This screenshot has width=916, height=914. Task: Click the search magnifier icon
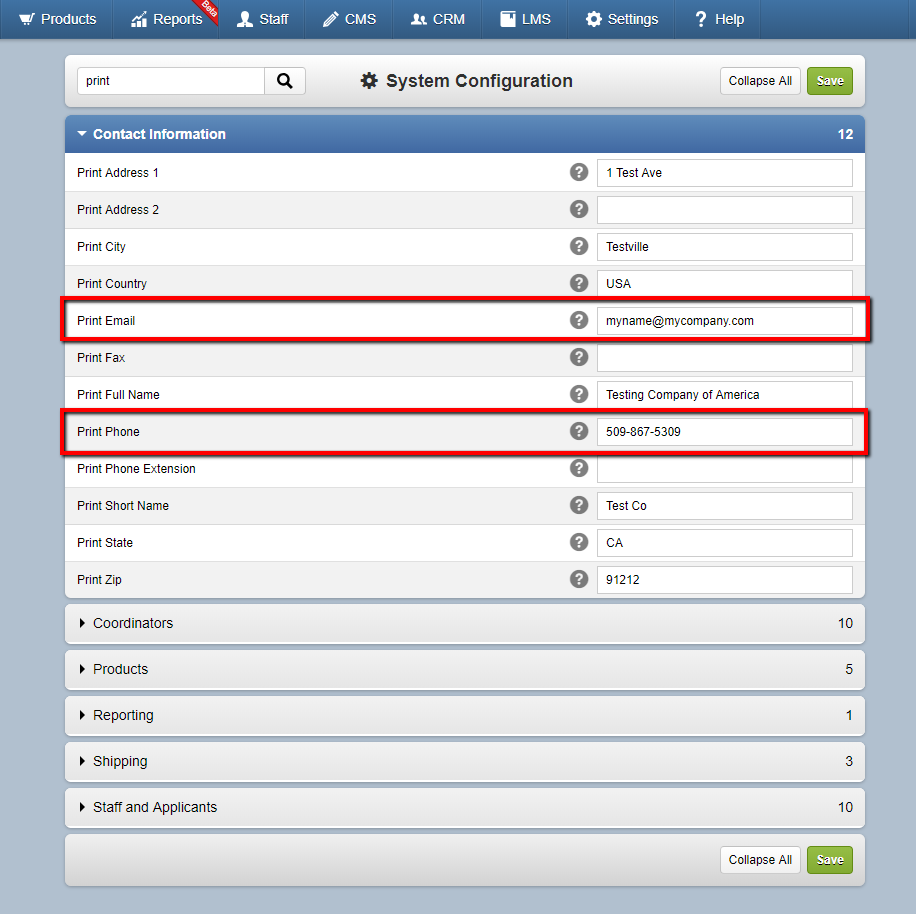pyautogui.click(x=285, y=81)
